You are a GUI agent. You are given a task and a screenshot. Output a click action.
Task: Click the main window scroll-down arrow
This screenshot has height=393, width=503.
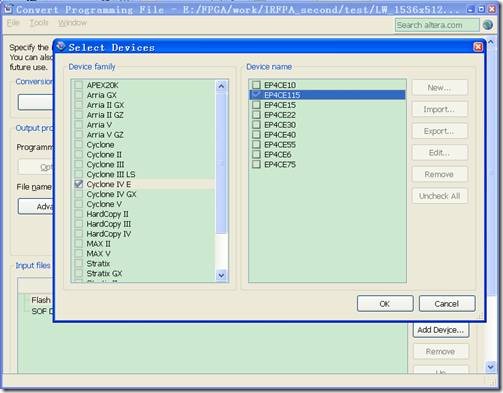click(490, 367)
